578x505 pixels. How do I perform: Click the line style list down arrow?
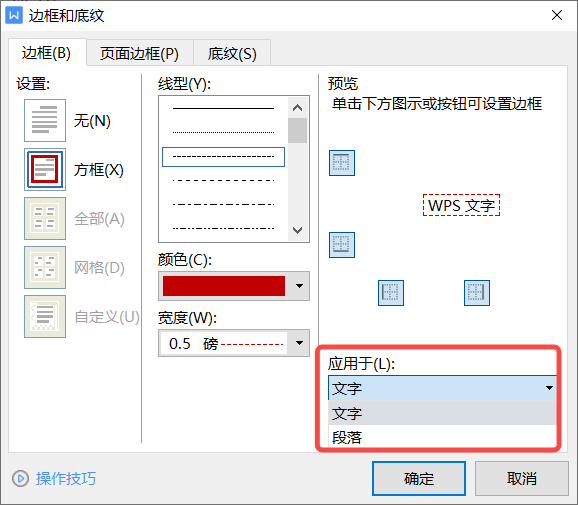[297, 230]
